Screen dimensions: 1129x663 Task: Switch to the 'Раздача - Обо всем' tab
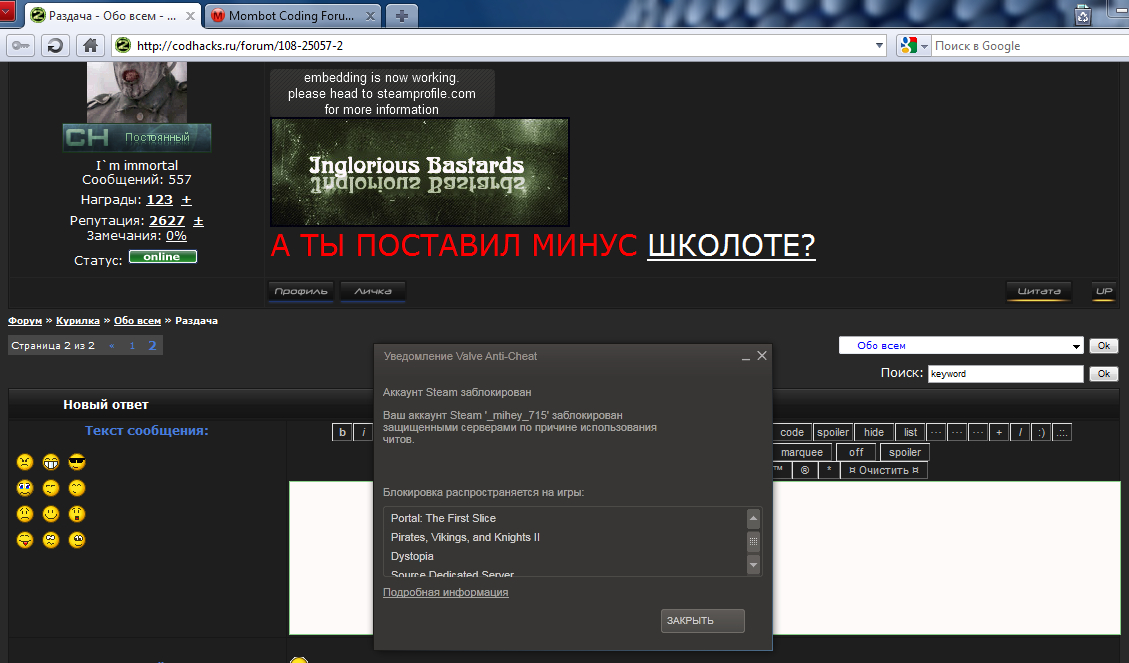(x=112, y=16)
